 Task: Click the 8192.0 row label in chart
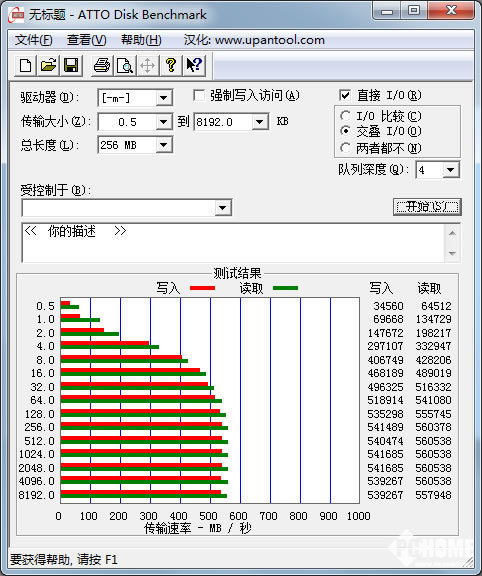coord(36,495)
